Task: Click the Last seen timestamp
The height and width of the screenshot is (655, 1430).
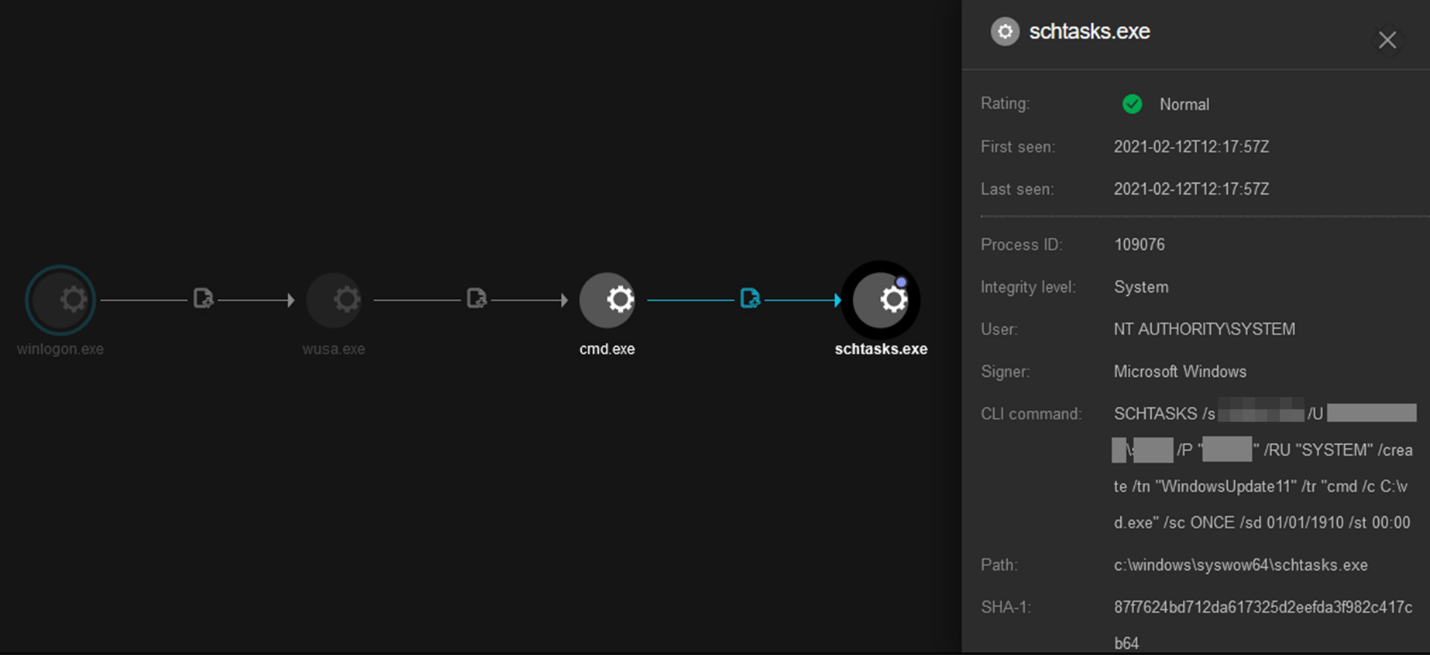Action: point(1191,189)
